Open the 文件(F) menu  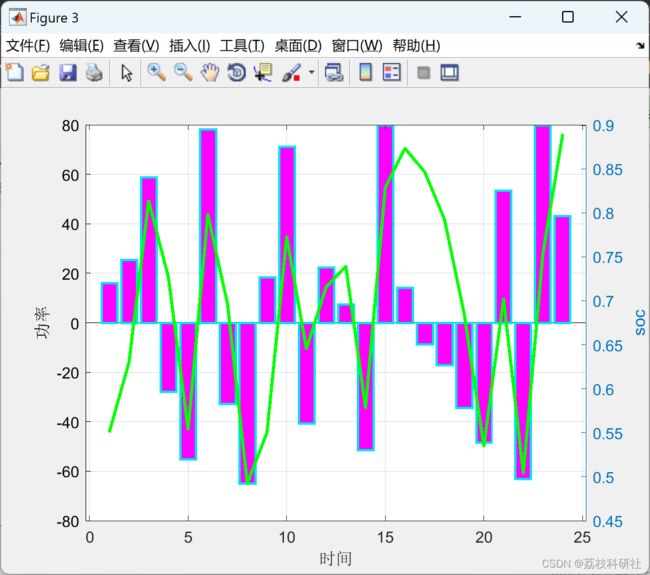tap(28, 45)
